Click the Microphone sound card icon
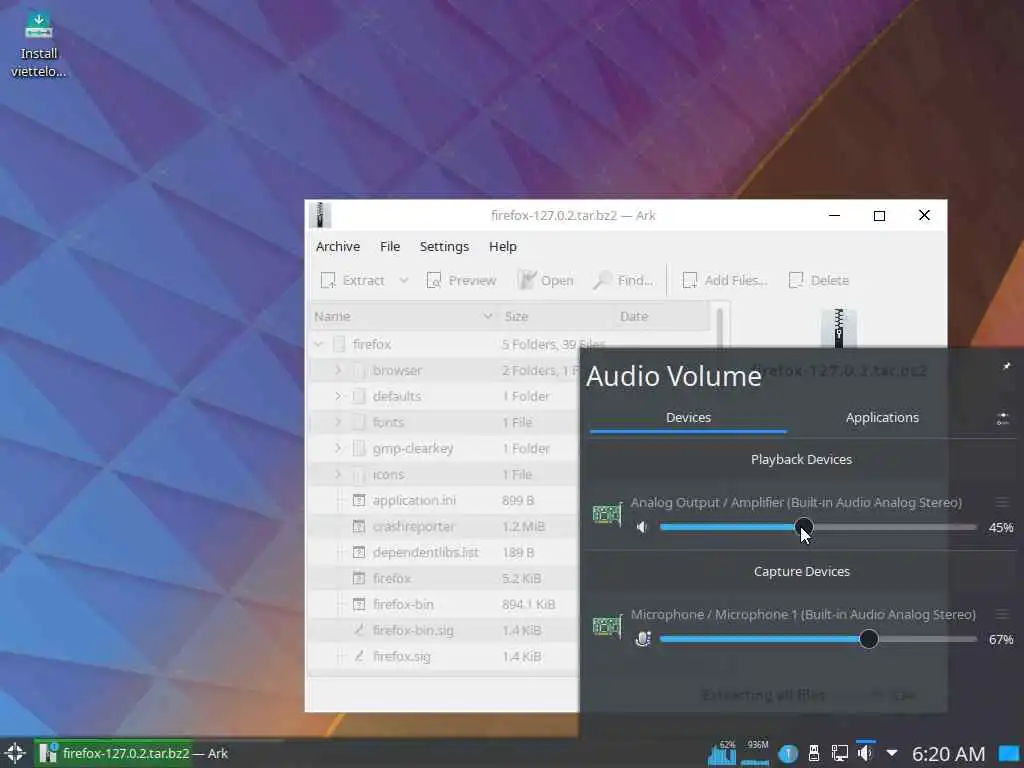Image resolution: width=1024 pixels, height=768 pixels. (607, 627)
